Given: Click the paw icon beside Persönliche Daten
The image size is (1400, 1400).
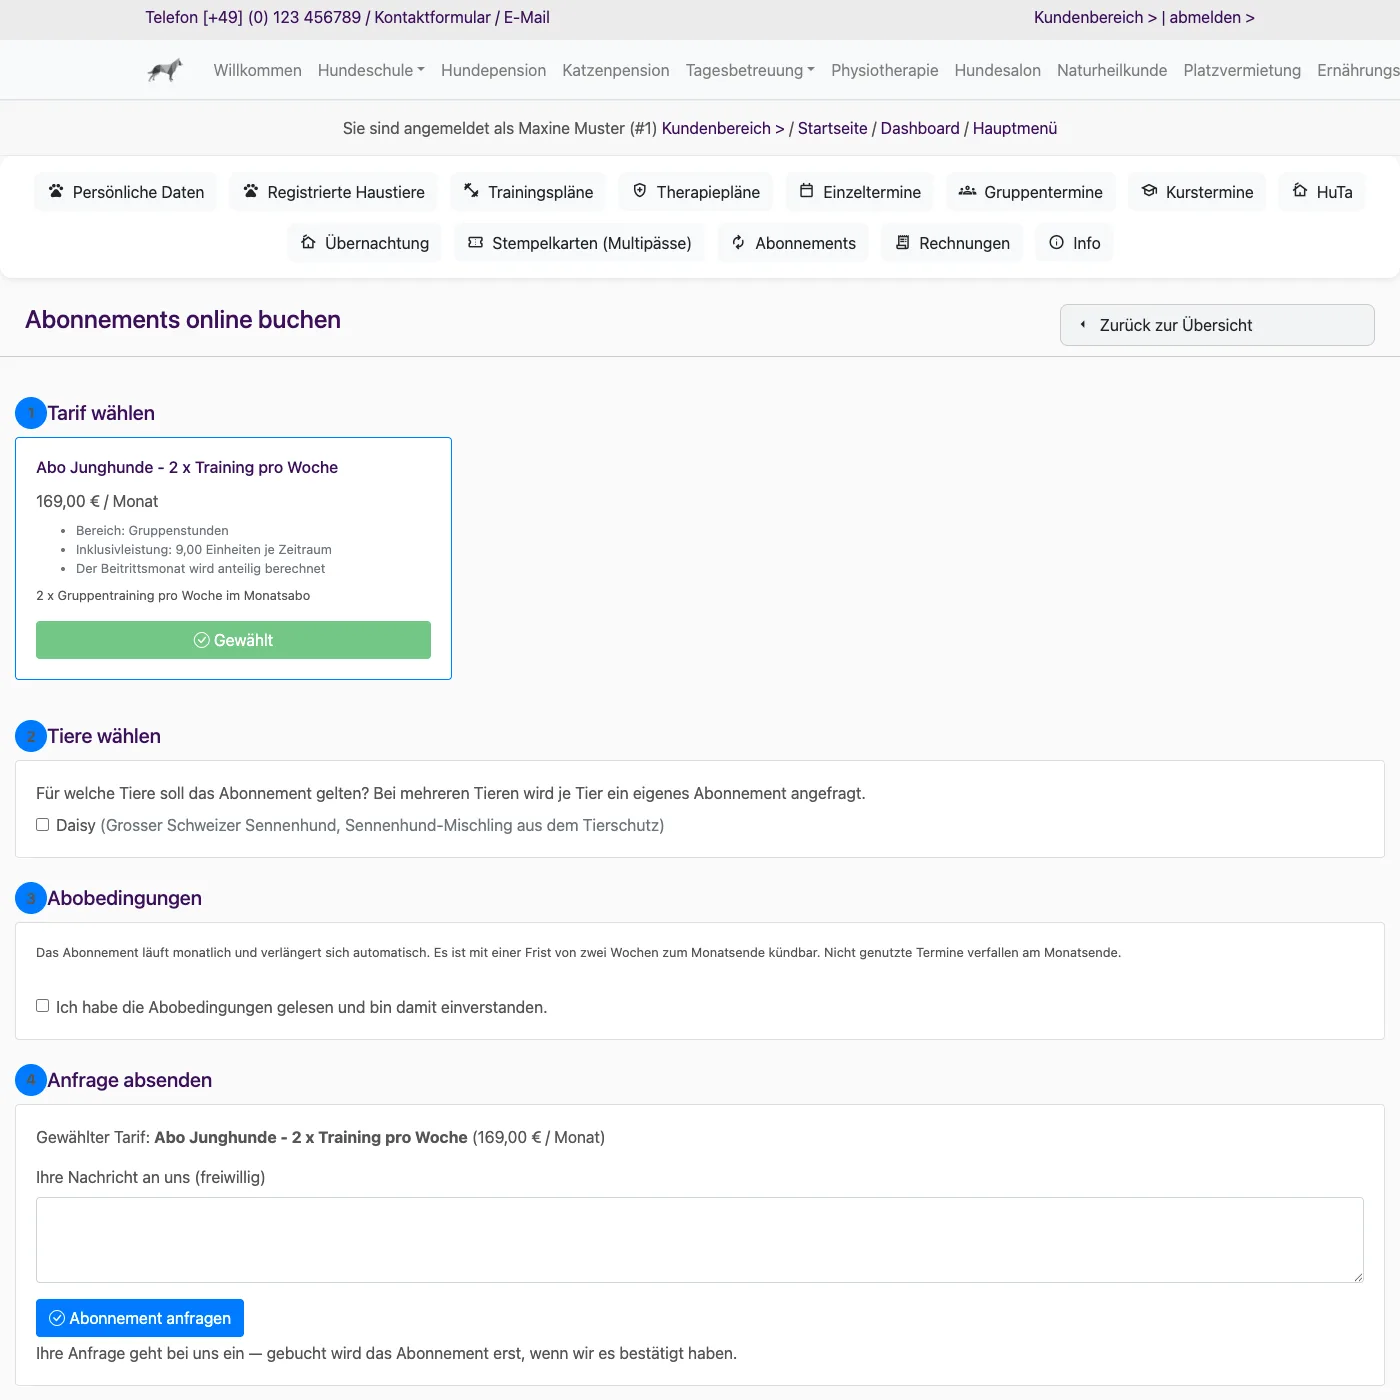Looking at the screenshot, I should pos(56,191).
